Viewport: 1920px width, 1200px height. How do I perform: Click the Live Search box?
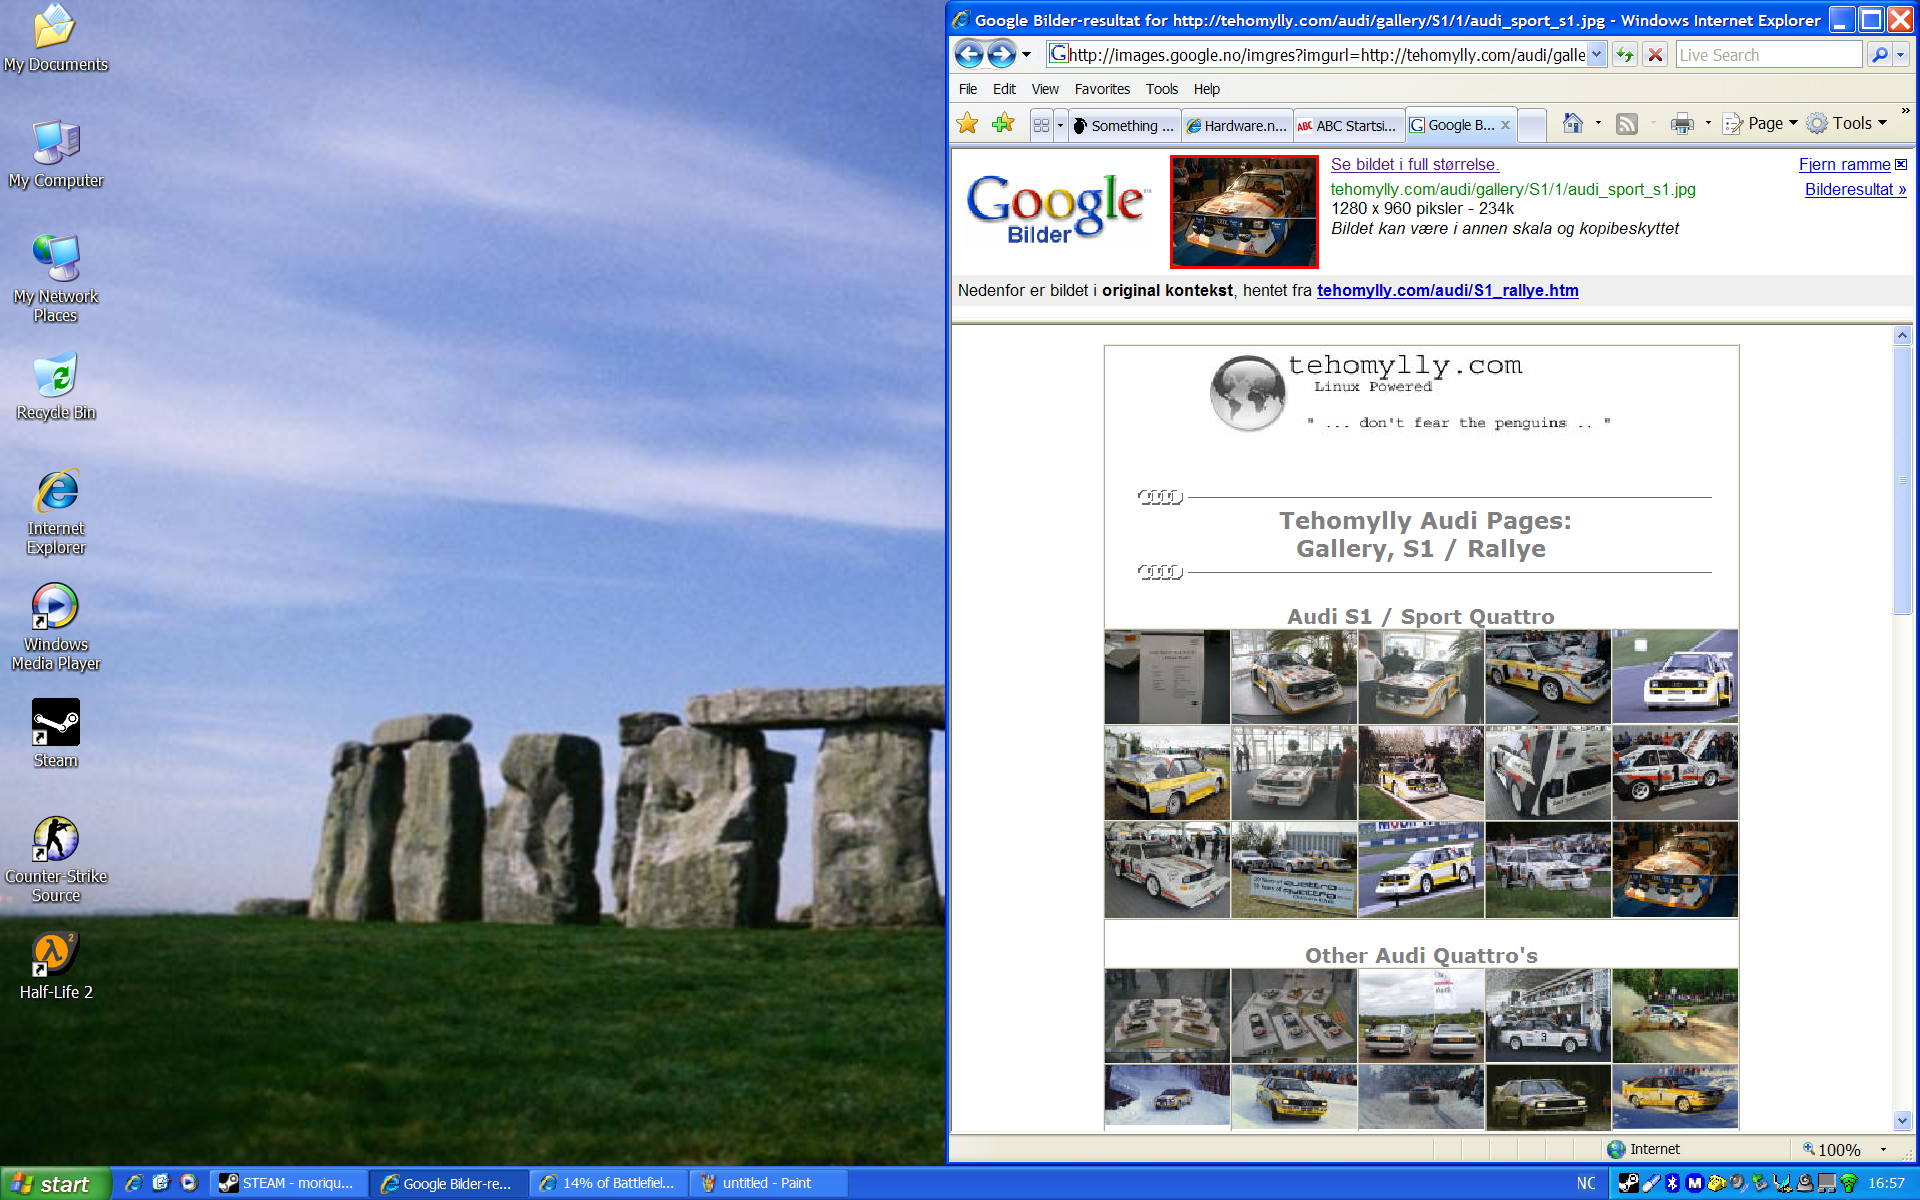click(1769, 55)
